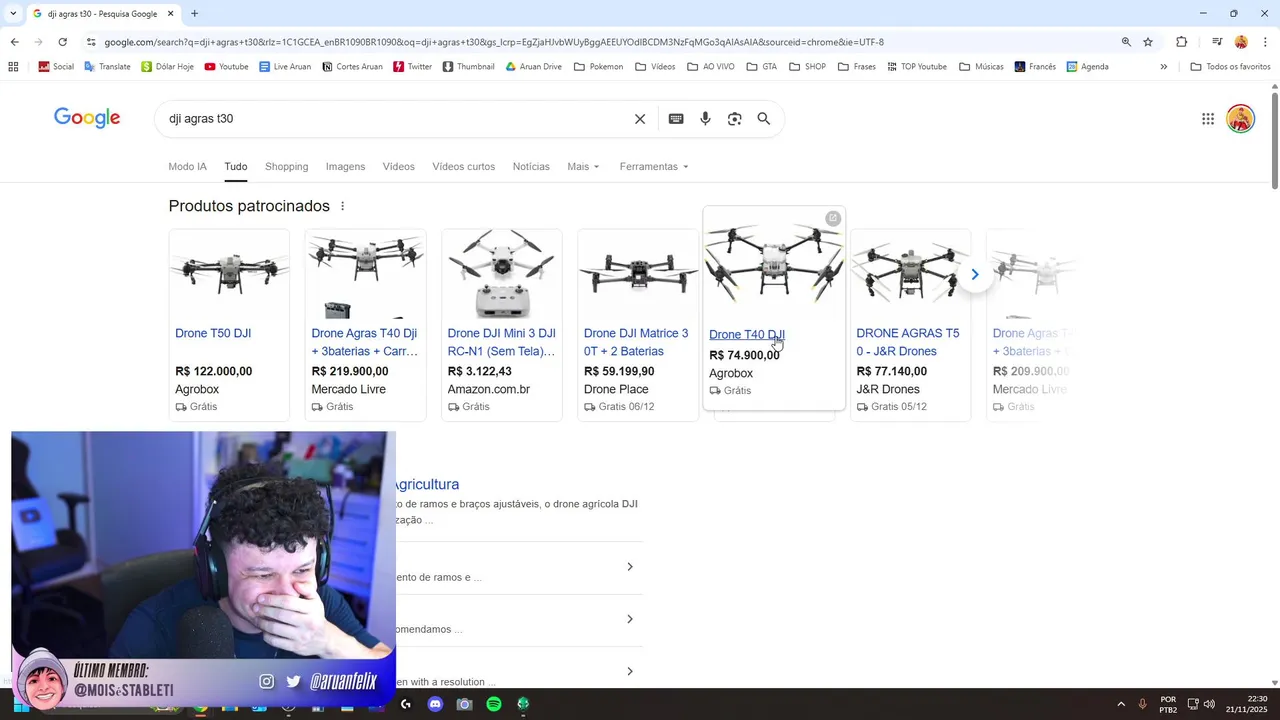
Task: Click the page vertical scrollbar
Action: pyautogui.click(x=1275, y=140)
